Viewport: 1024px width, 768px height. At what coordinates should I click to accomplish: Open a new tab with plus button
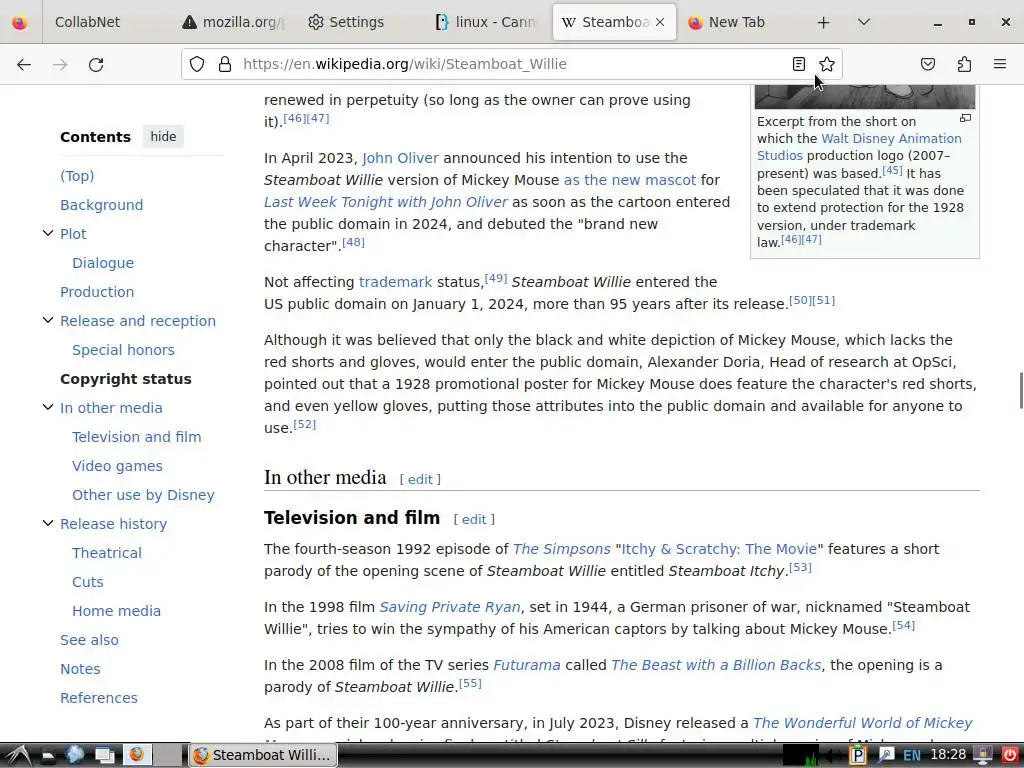(824, 22)
